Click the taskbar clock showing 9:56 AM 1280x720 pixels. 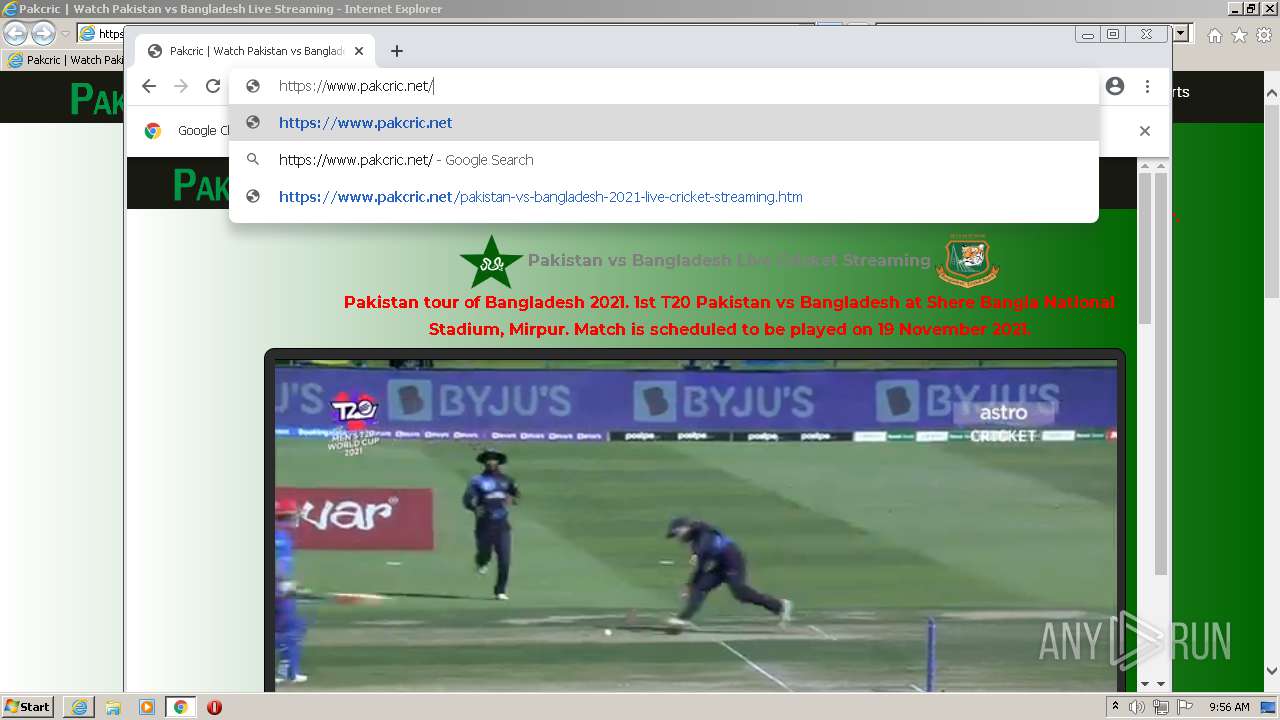(1229, 707)
